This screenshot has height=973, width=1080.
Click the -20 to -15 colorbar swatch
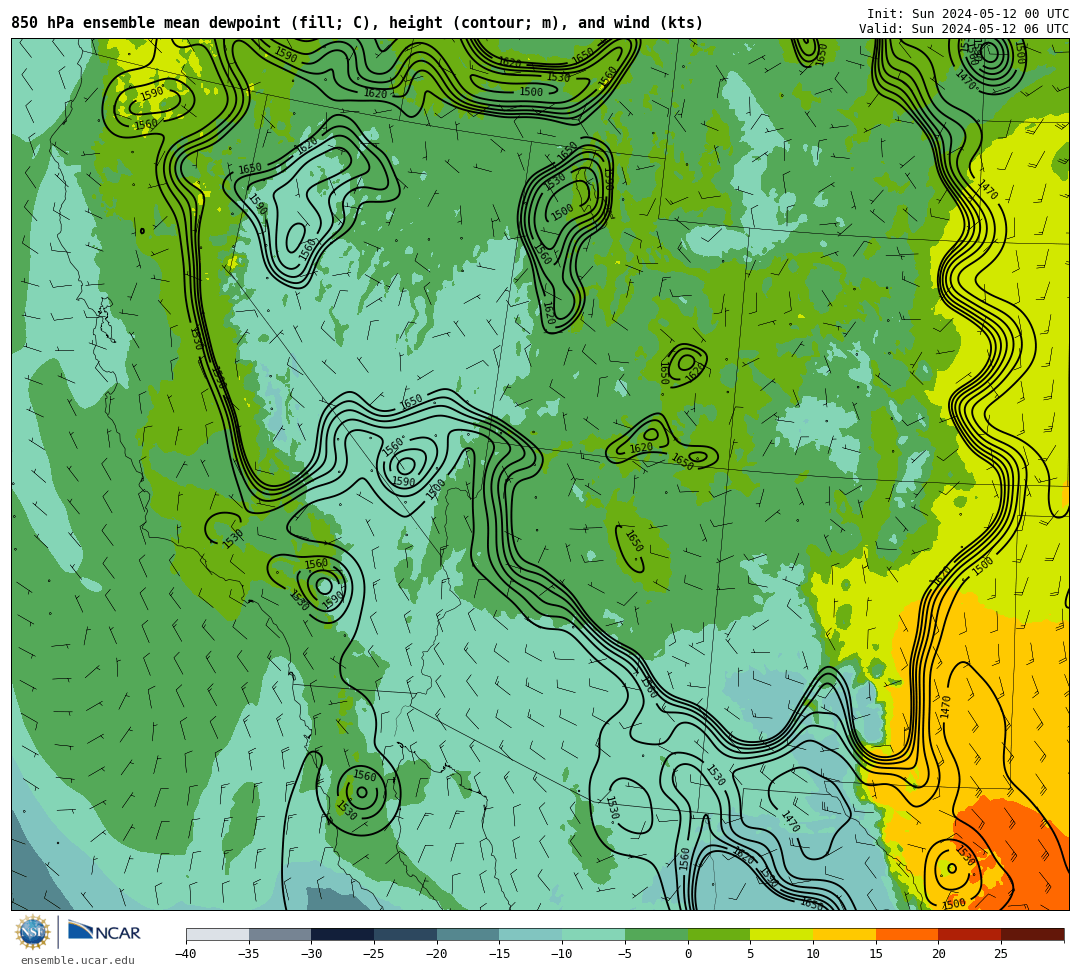click(468, 934)
